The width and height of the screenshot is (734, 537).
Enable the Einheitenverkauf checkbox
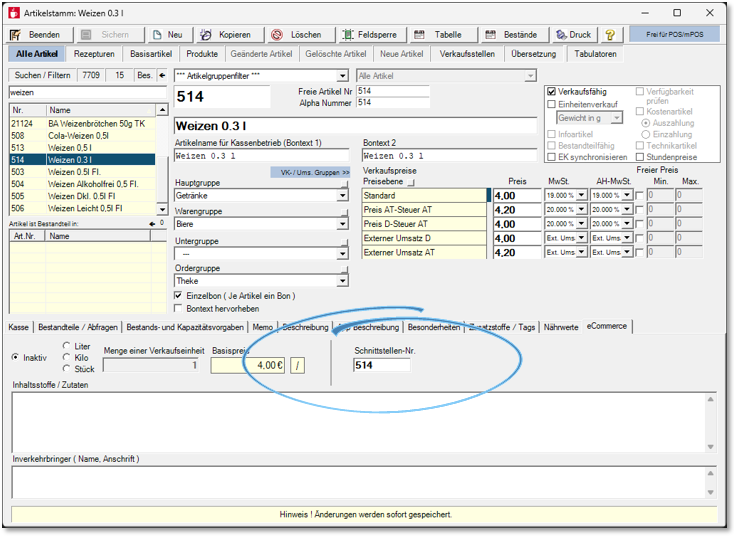pyautogui.click(x=551, y=104)
